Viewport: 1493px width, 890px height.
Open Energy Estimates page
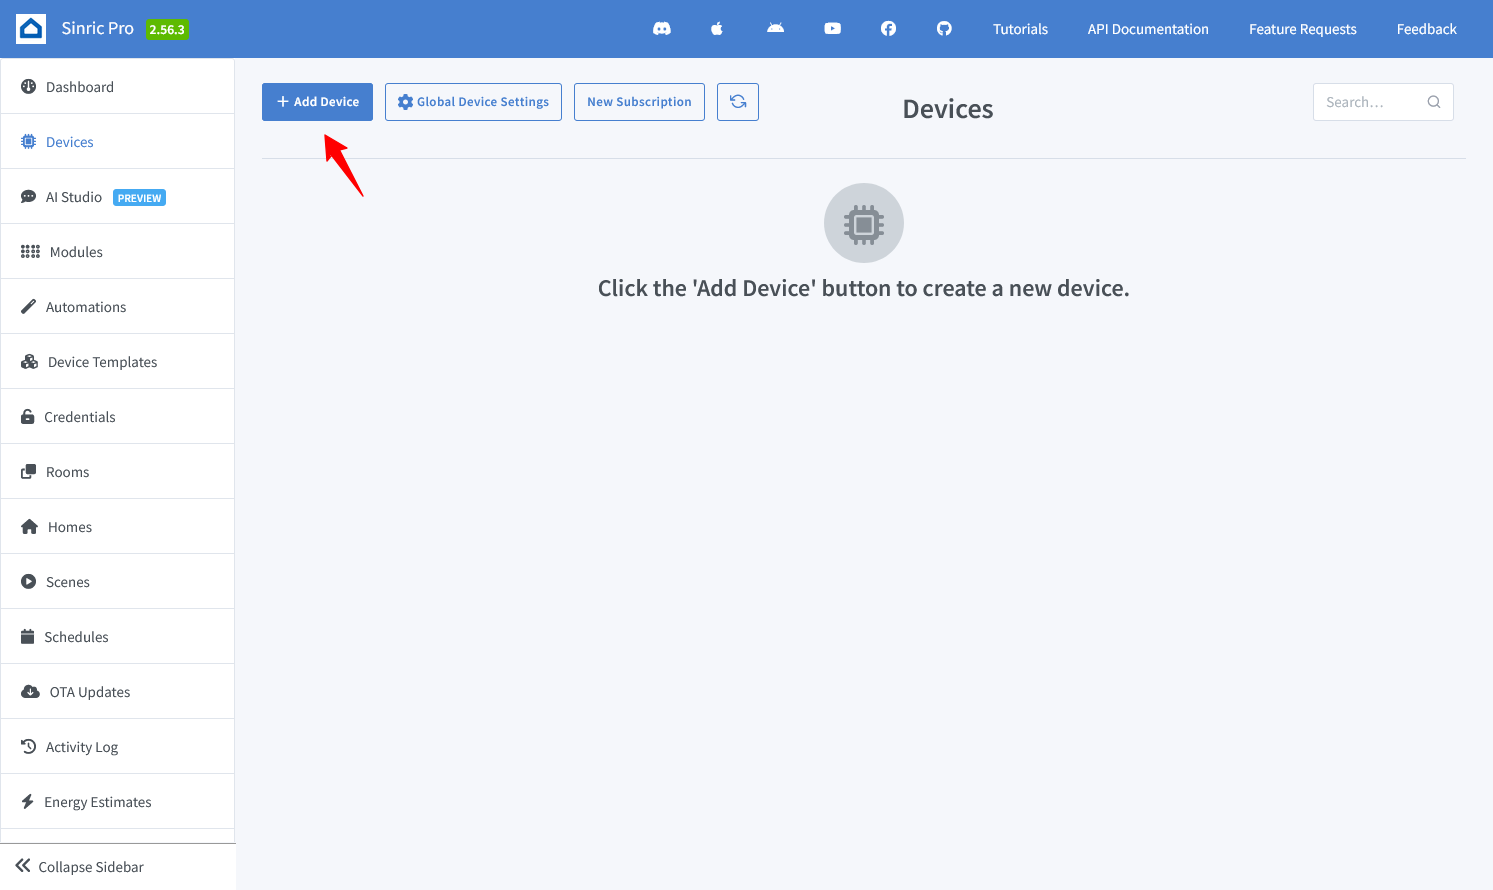[x=118, y=802]
